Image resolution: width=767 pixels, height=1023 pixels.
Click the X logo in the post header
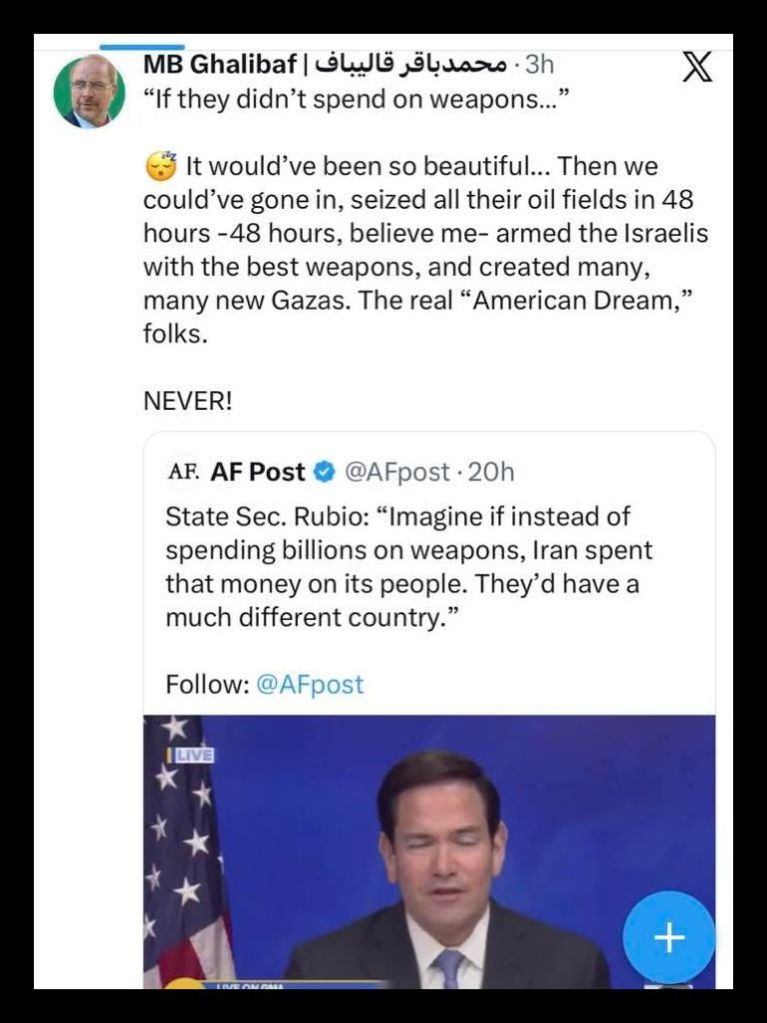(x=696, y=69)
